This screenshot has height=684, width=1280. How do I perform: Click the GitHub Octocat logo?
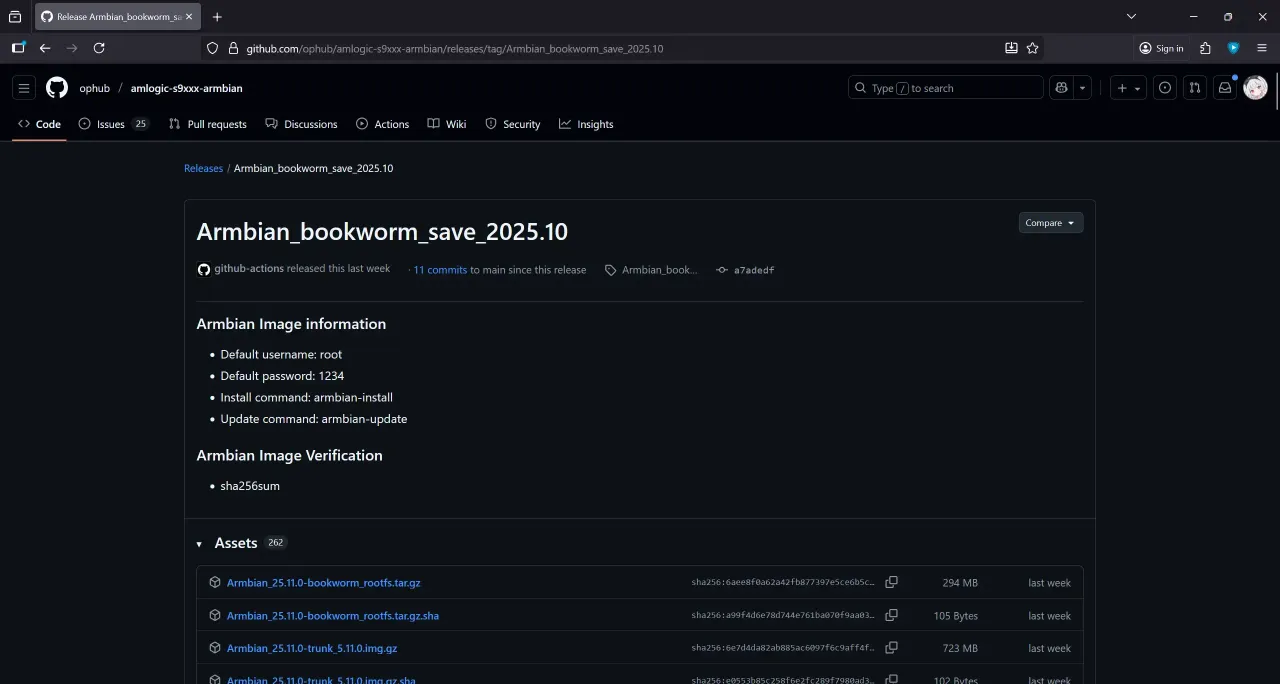click(57, 88)
